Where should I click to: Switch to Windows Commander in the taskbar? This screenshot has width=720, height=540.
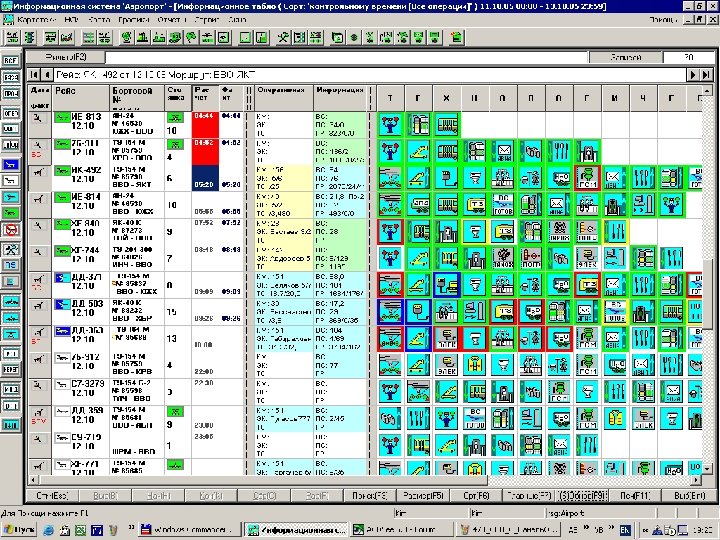190,530
